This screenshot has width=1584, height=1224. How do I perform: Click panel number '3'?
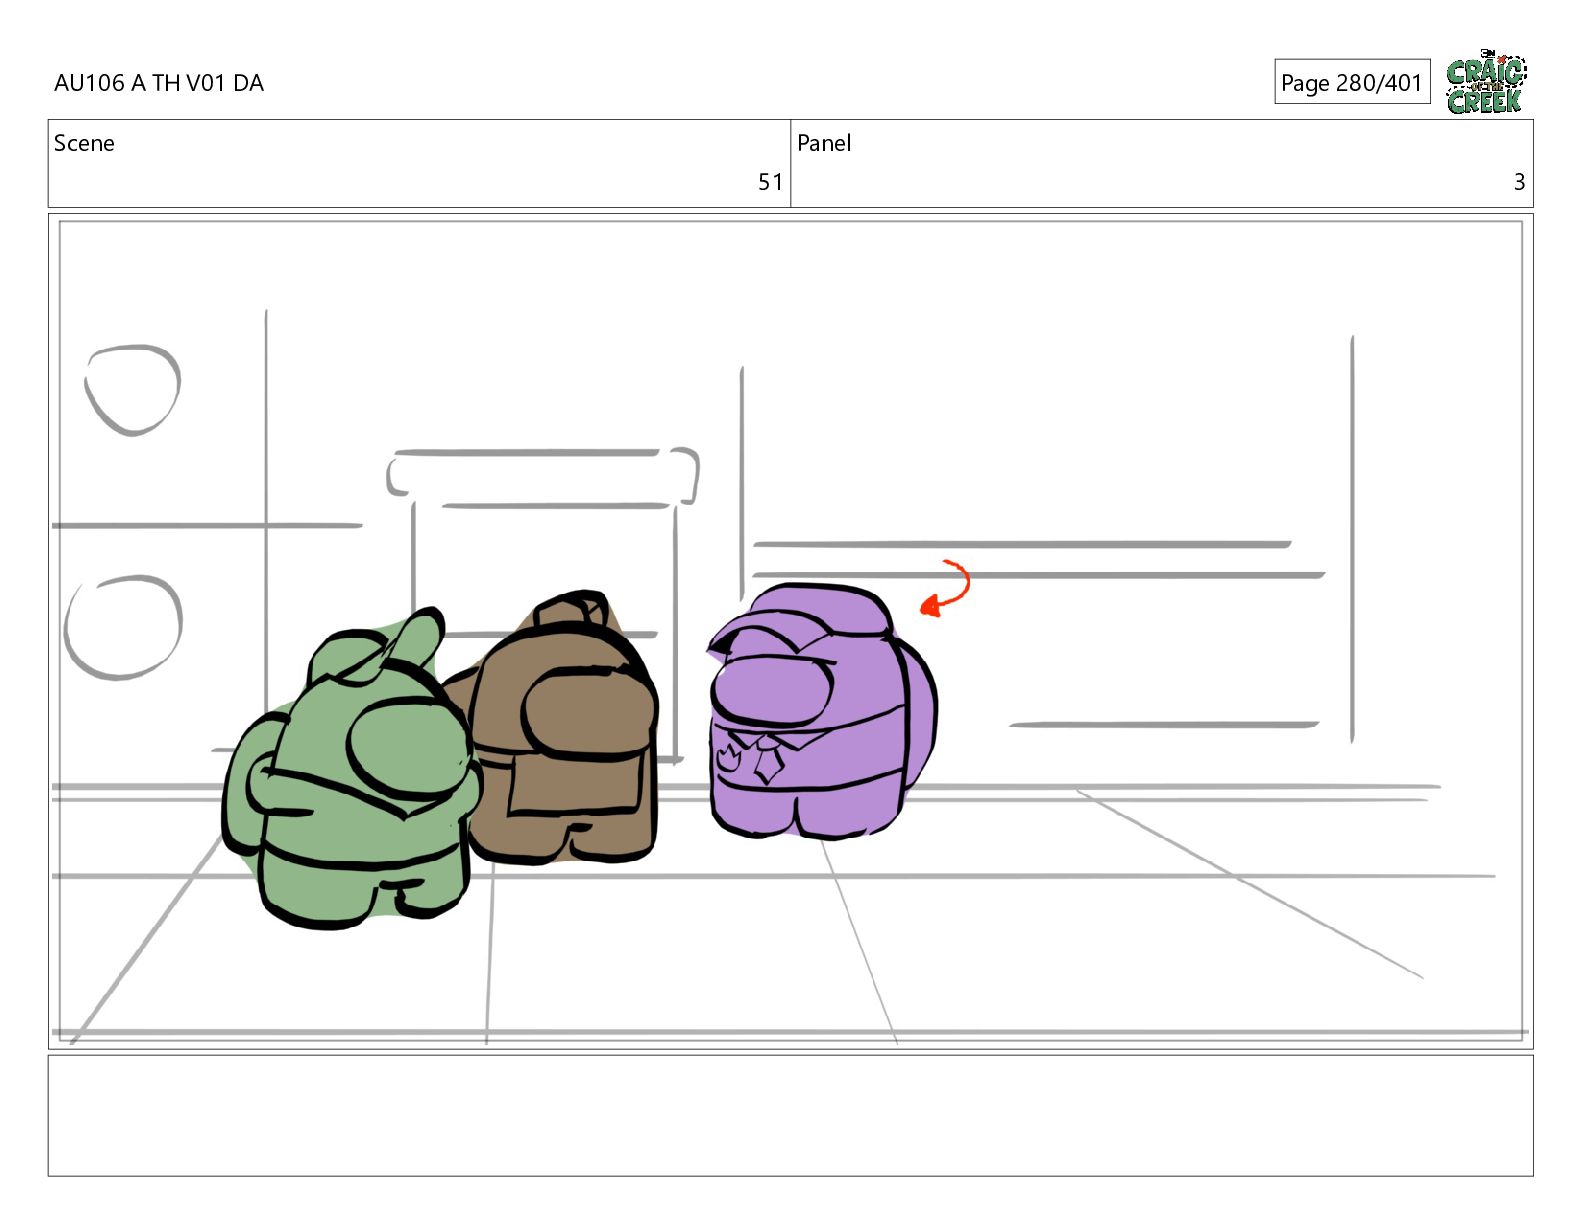(1519, 182)
